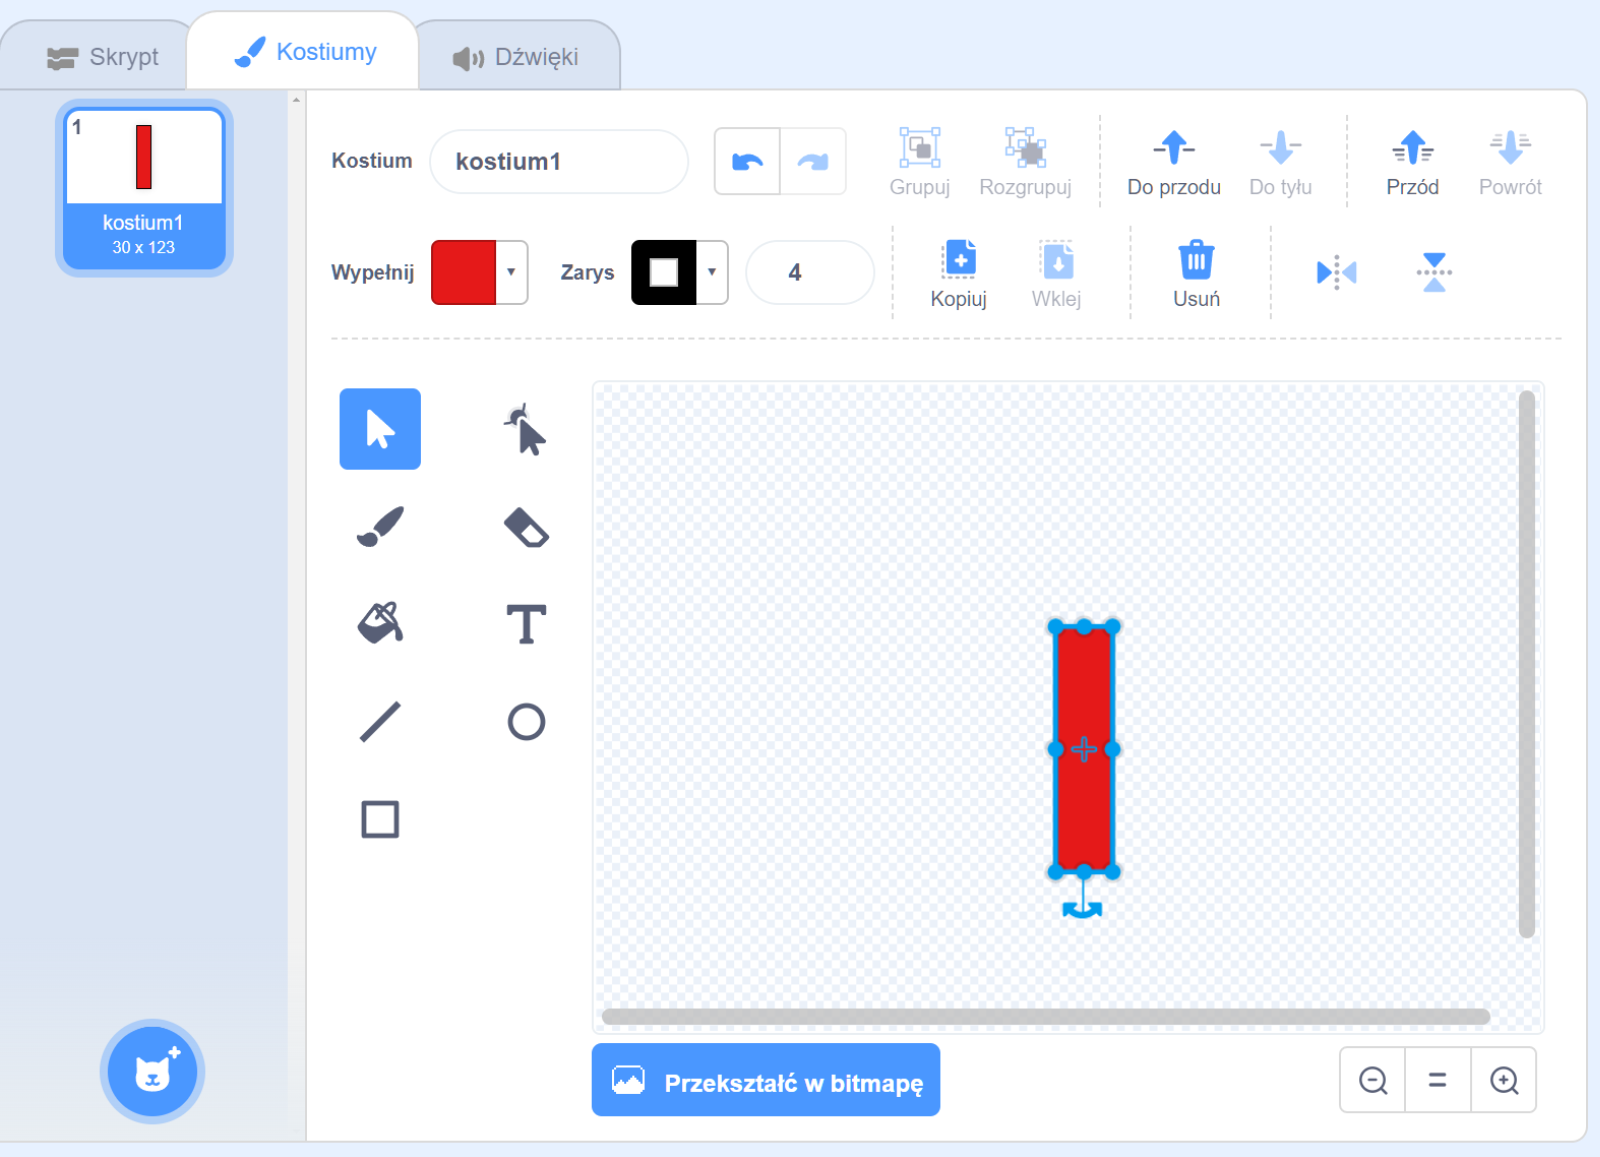Select the Rectangle tool
Screen dimensions: 1600x1157
[380, 819]
